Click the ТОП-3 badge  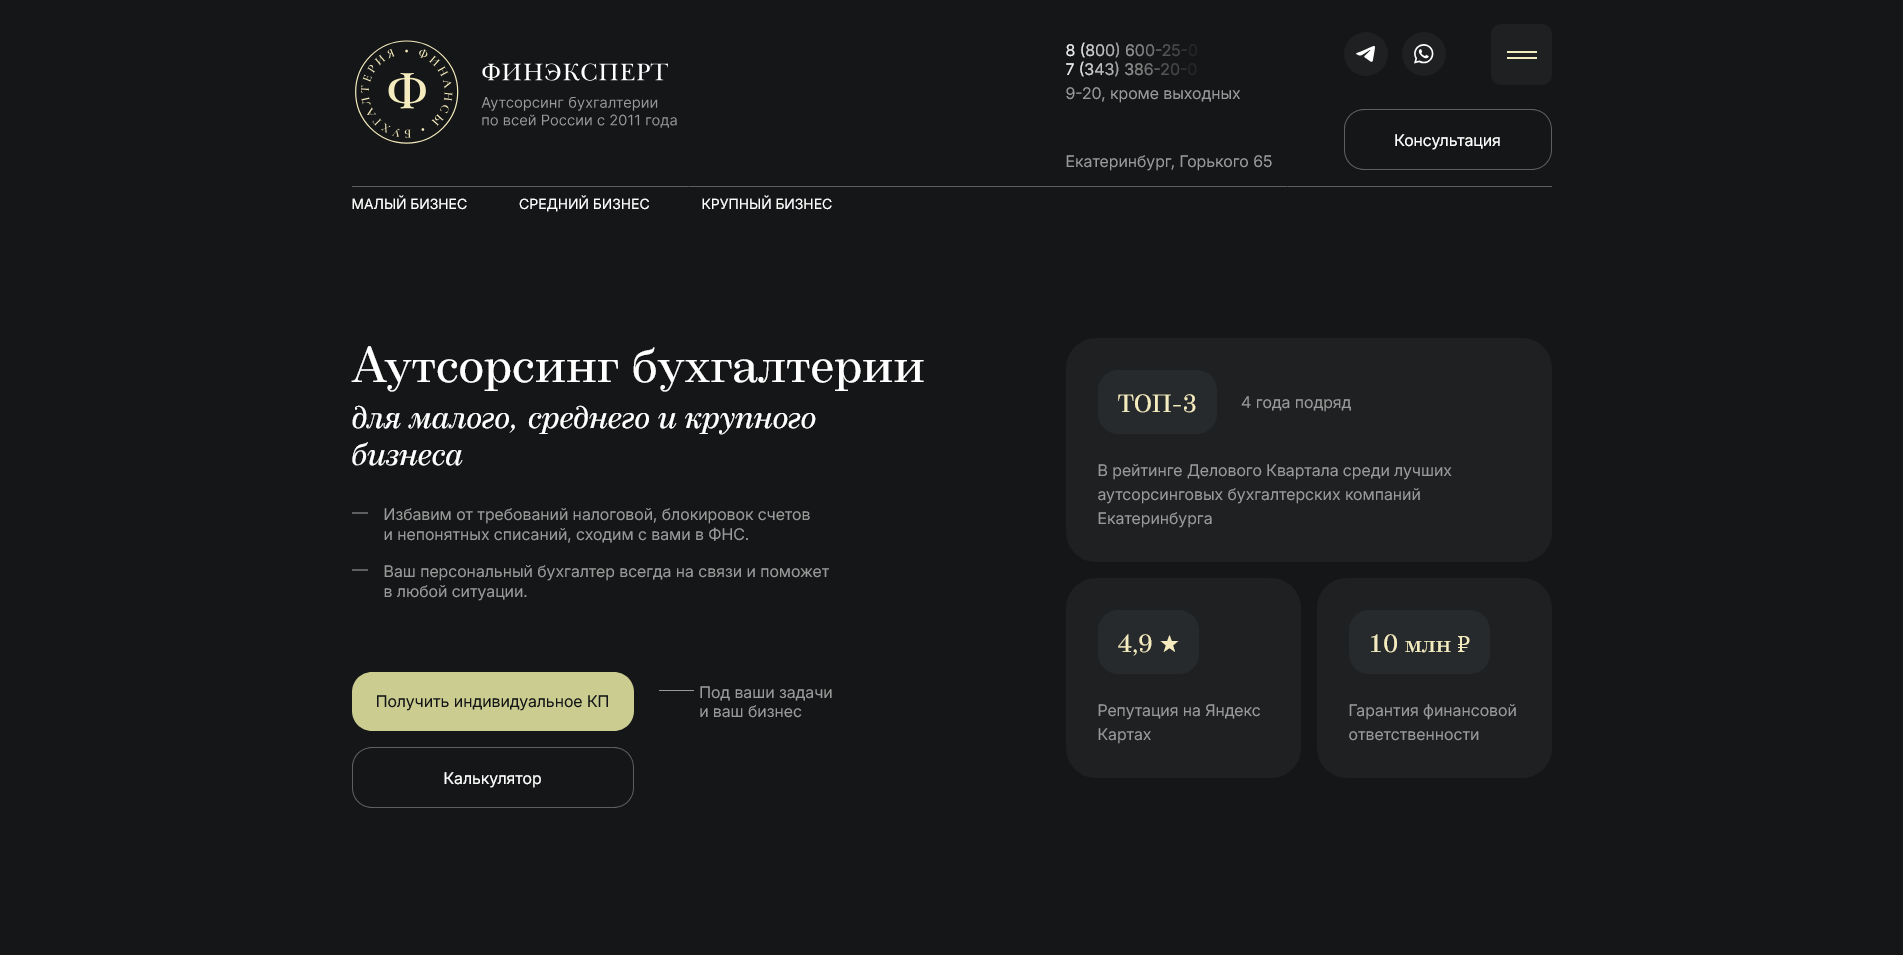click(x=1157, y=402)
